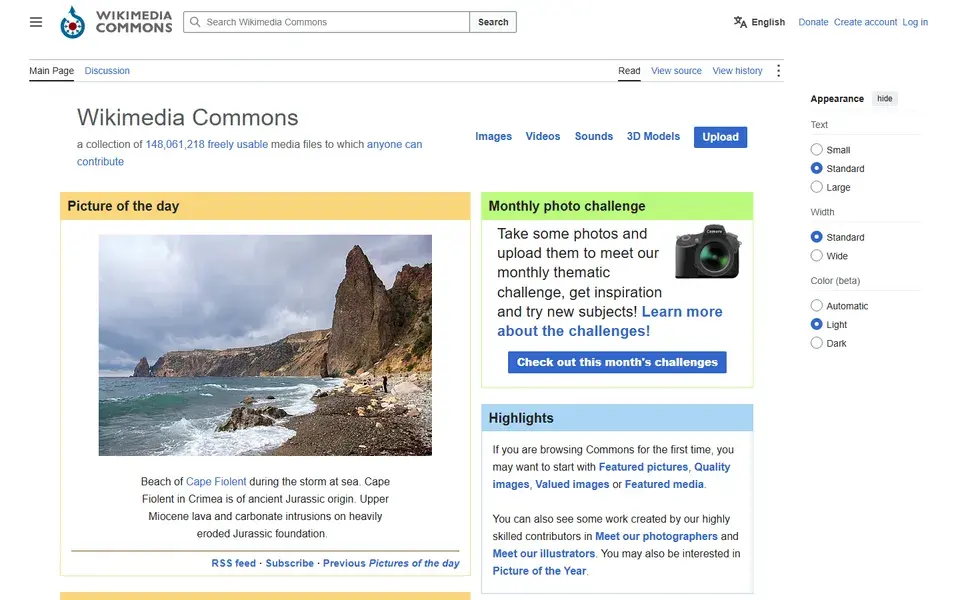Open the RSS feed link
Image resolution: width=960 pixels, height=600 pixels.
[x=233, y=563]
